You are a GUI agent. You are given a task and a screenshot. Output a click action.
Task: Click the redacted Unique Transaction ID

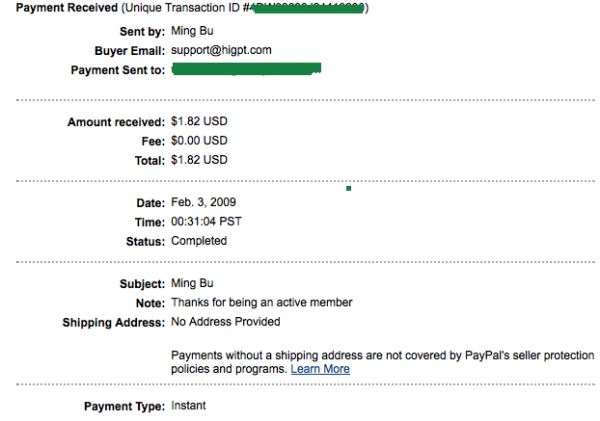pos(300,8)
